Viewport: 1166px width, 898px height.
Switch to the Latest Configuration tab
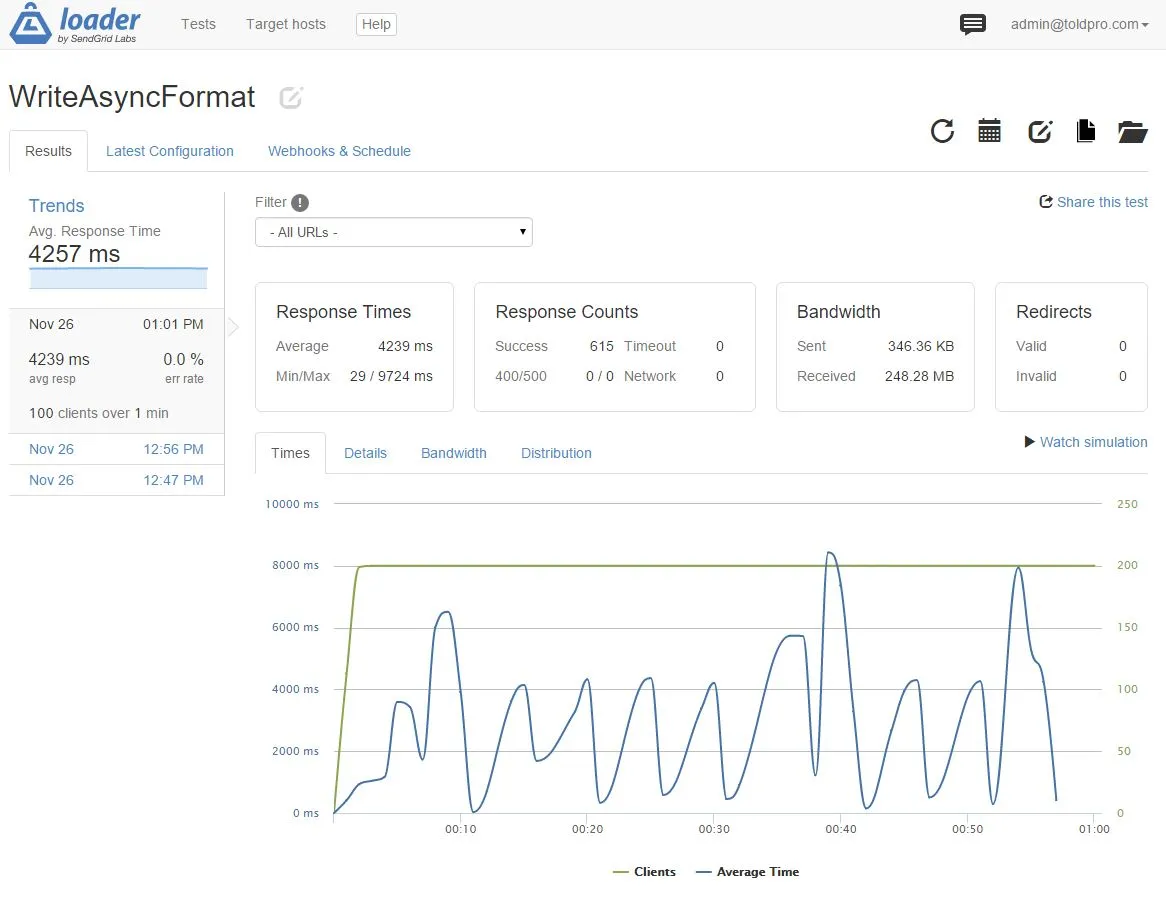170,151
